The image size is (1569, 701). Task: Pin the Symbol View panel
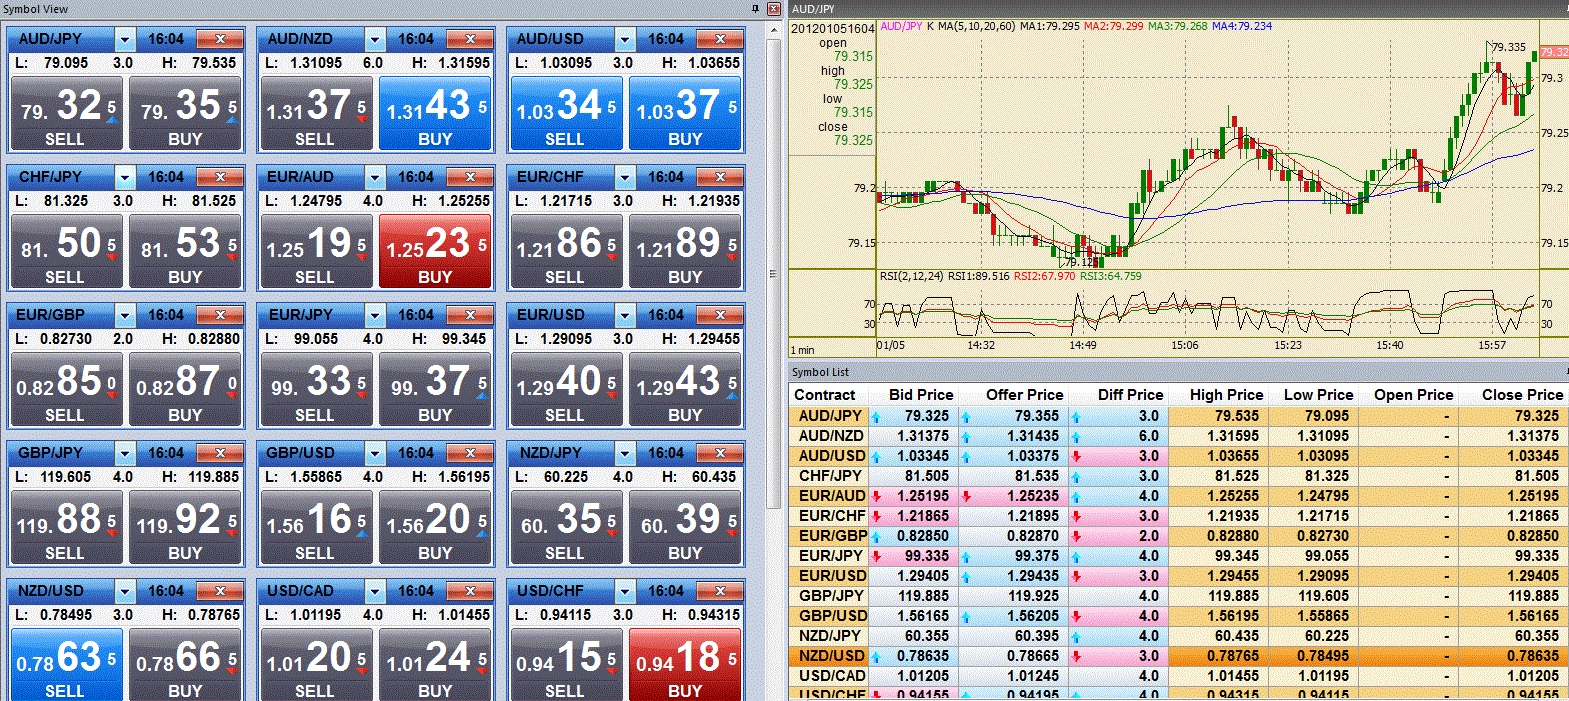pos(756,9)
